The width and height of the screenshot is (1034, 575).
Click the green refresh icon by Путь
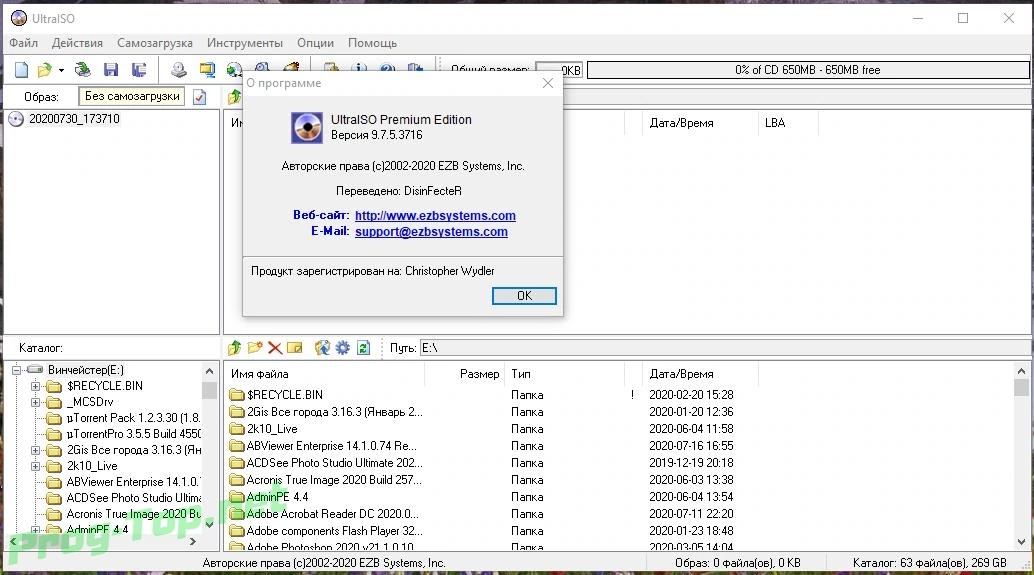tap(363, 348)
